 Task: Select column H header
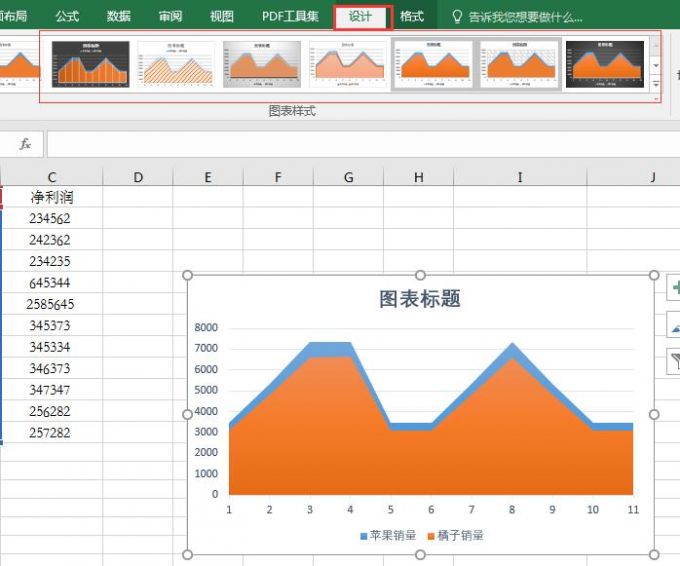(x=418, y=177)
